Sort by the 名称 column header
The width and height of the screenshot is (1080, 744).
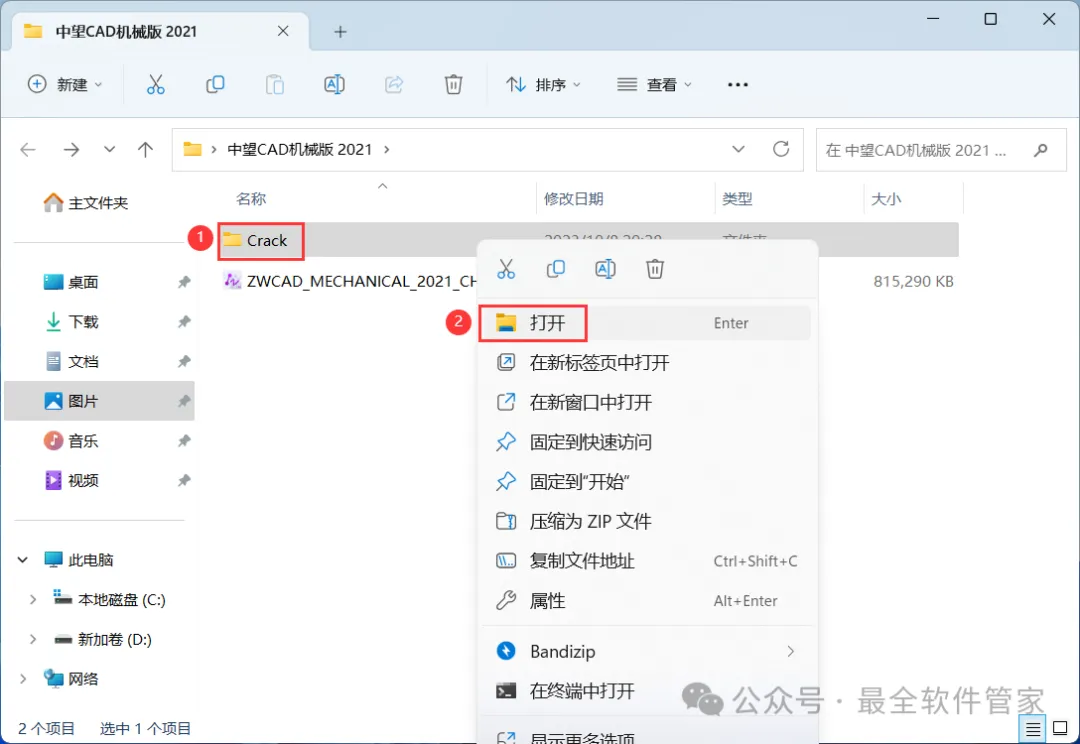coord(251,199)
